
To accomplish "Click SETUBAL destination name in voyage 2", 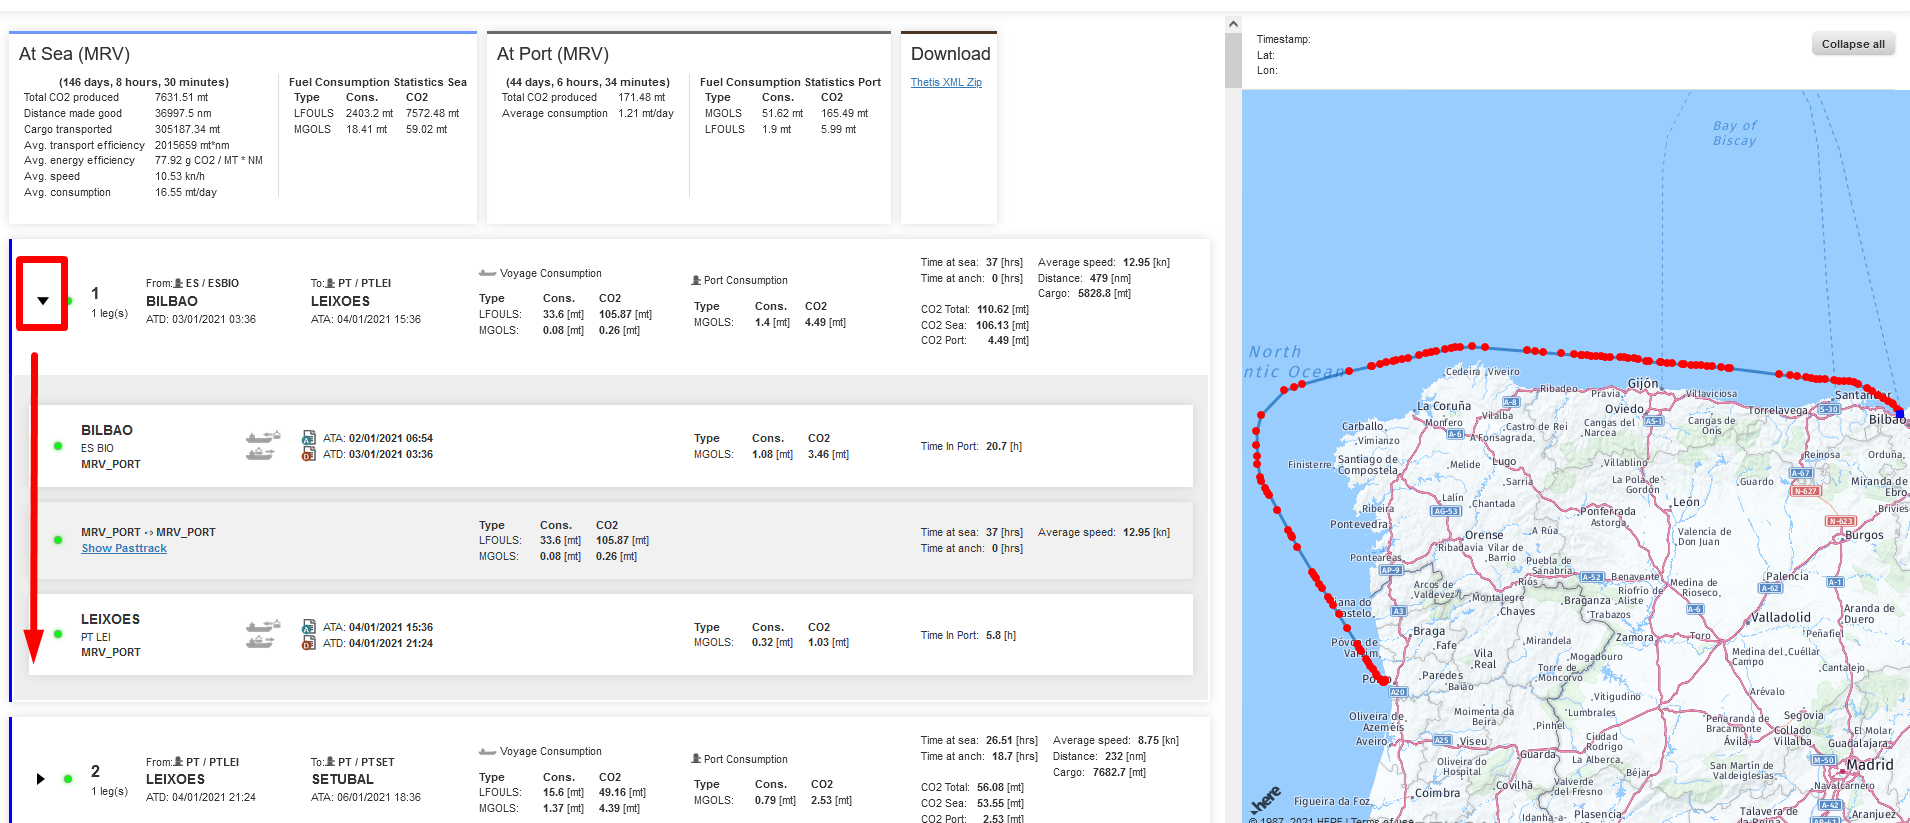I will (342, 779).
